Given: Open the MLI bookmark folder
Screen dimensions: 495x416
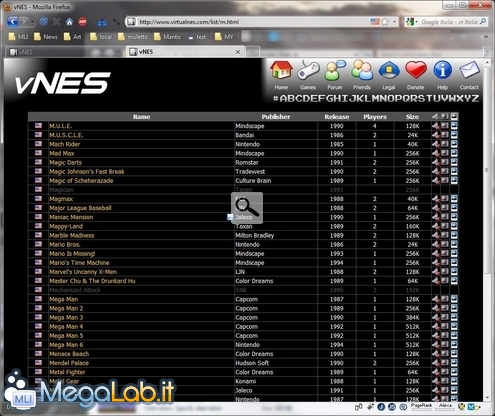Looking at the screenshot, I should pyautogui.click(x=19, y=37).
